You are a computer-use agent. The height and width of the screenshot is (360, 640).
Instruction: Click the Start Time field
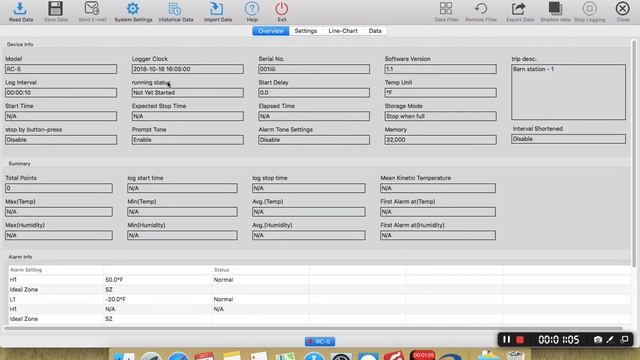coord(61,116)
